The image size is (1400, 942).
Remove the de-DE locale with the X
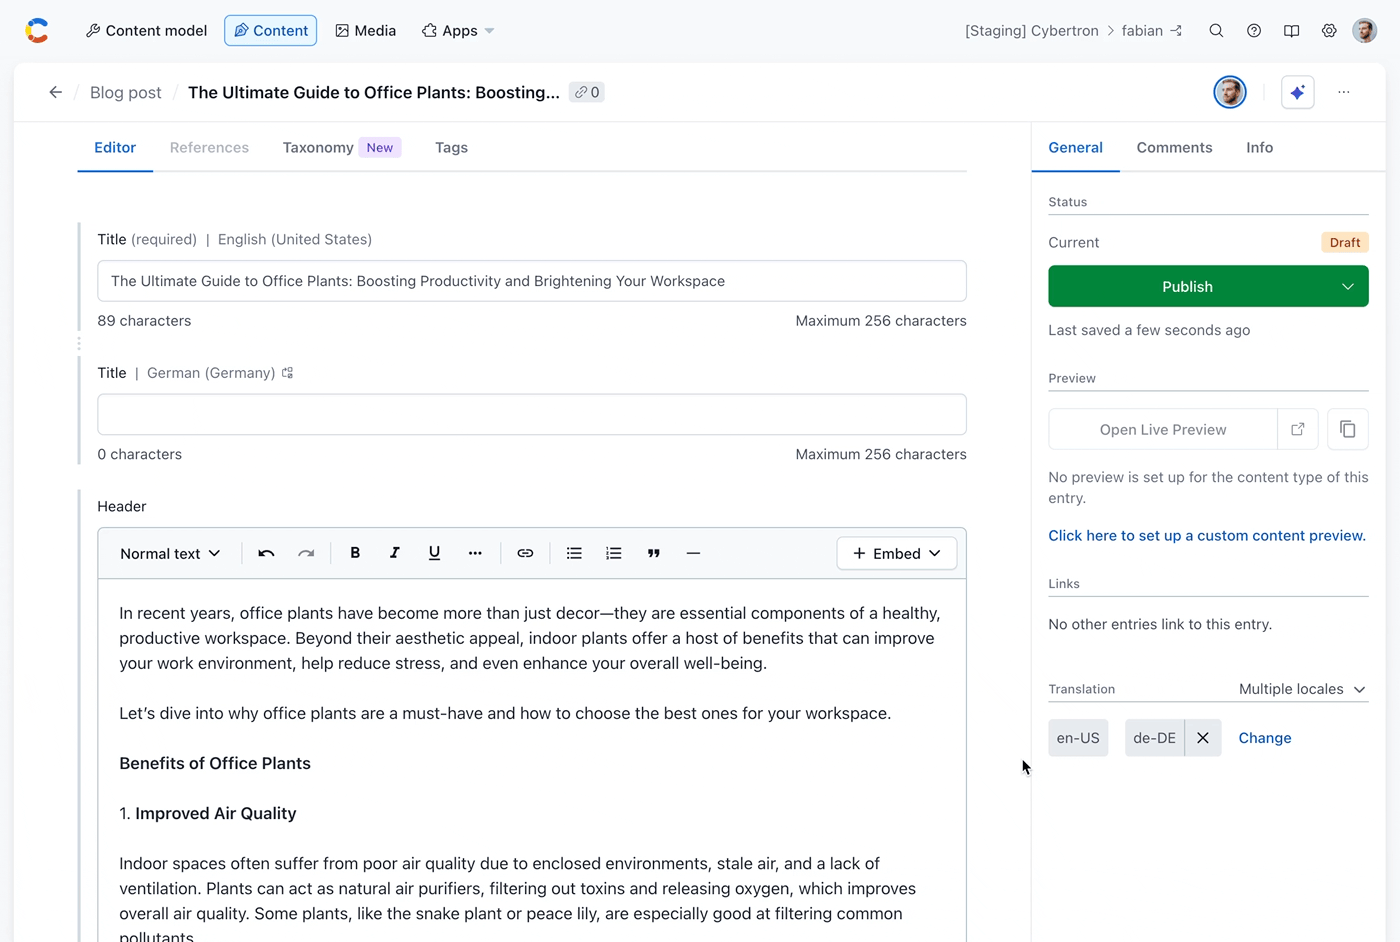[1203, 738]
